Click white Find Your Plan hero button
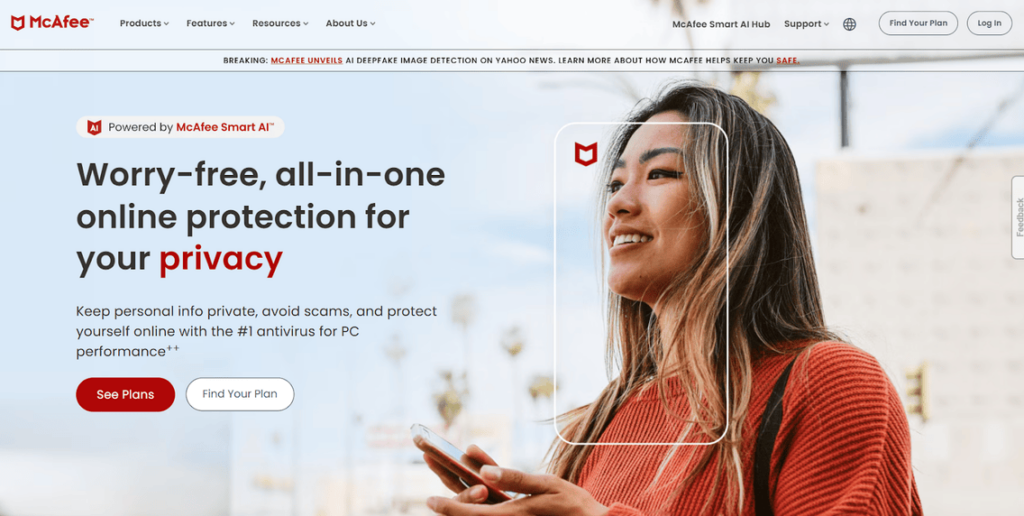The width and height of the screenshot is (1024, 516). 240,395
